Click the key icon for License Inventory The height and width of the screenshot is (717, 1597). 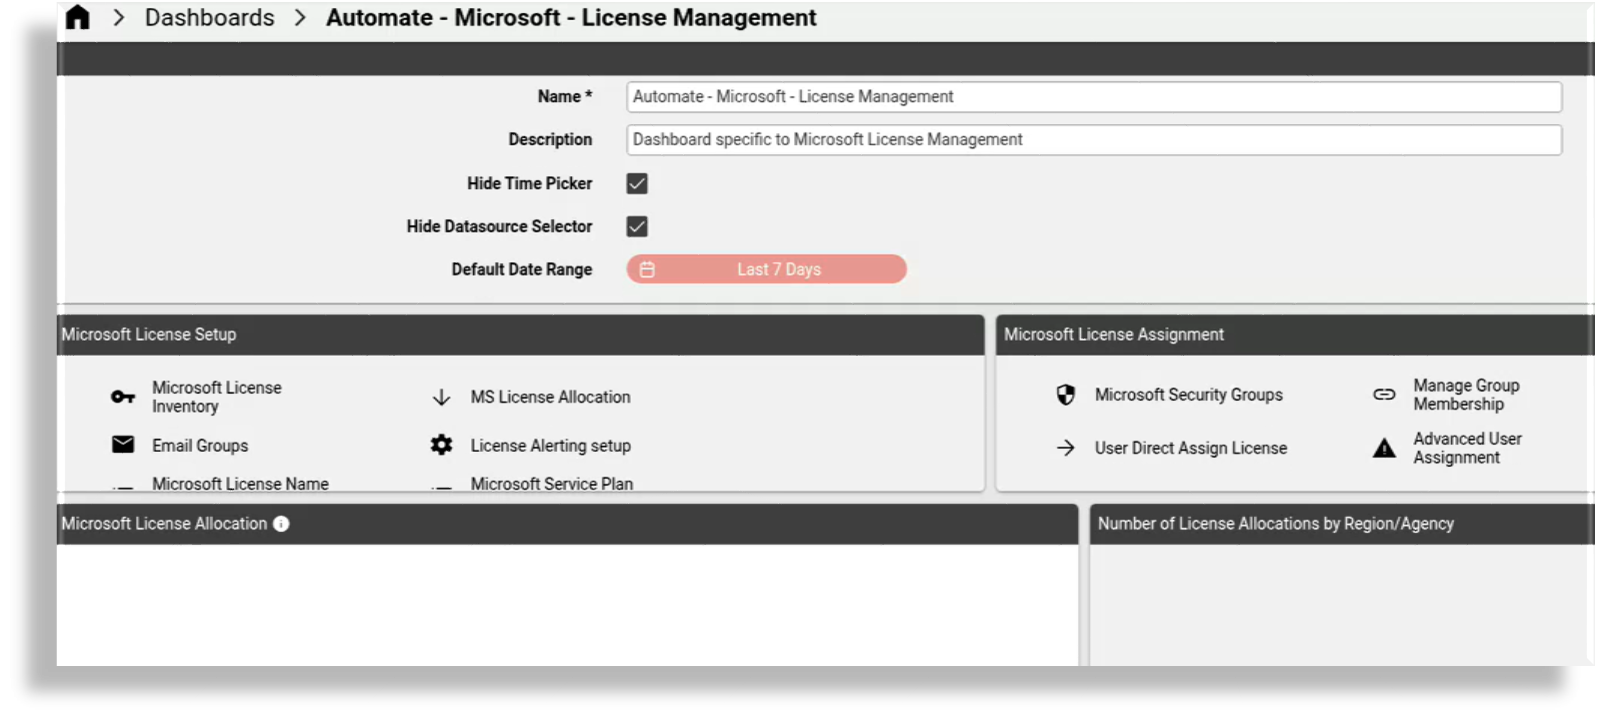tap(123, 397)
